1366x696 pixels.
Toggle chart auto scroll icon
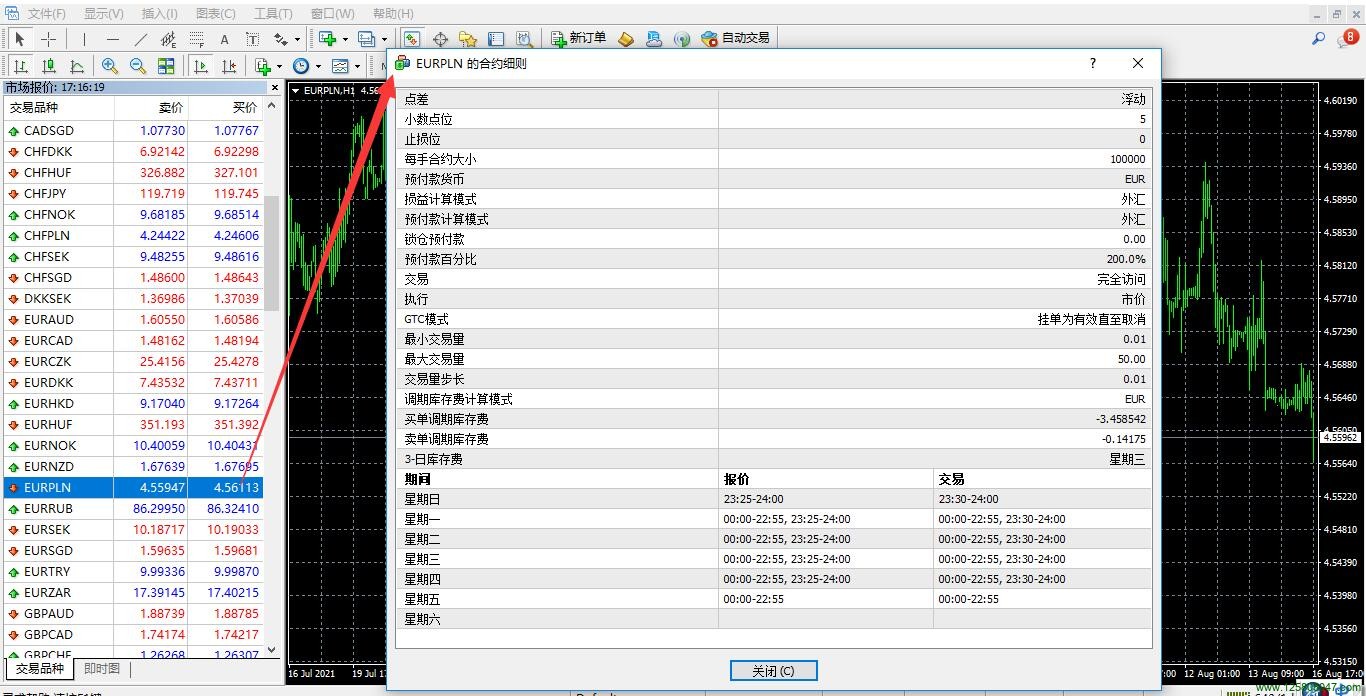[201, 66]
